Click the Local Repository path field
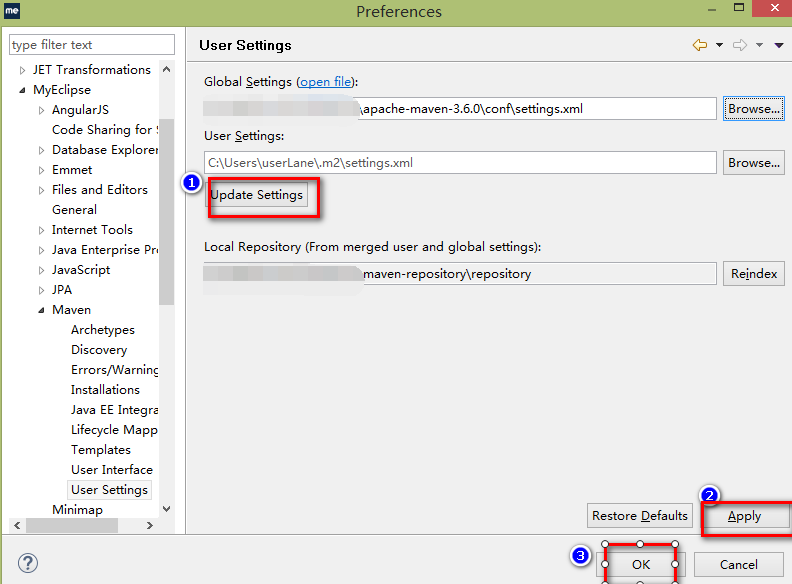The height and width of the screenshot is (584, 792). coord(460,273)
